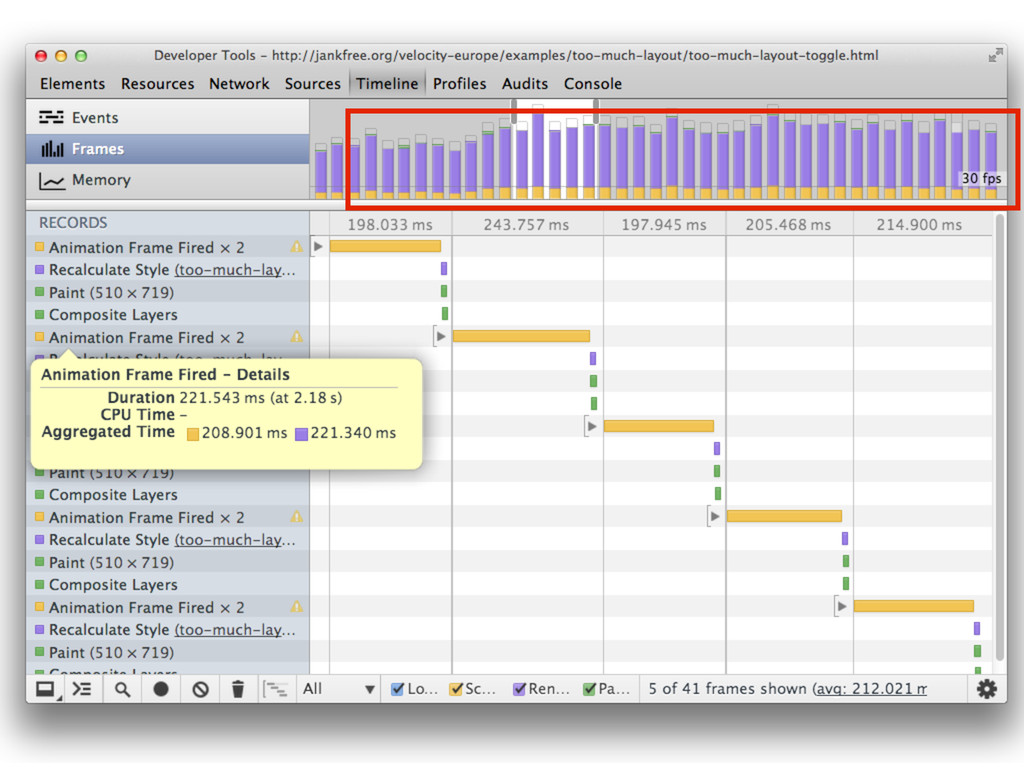This screenshot has width=1024, height=768.
Task: Expand the last Animation Frame Fired record
Action: 841,606
